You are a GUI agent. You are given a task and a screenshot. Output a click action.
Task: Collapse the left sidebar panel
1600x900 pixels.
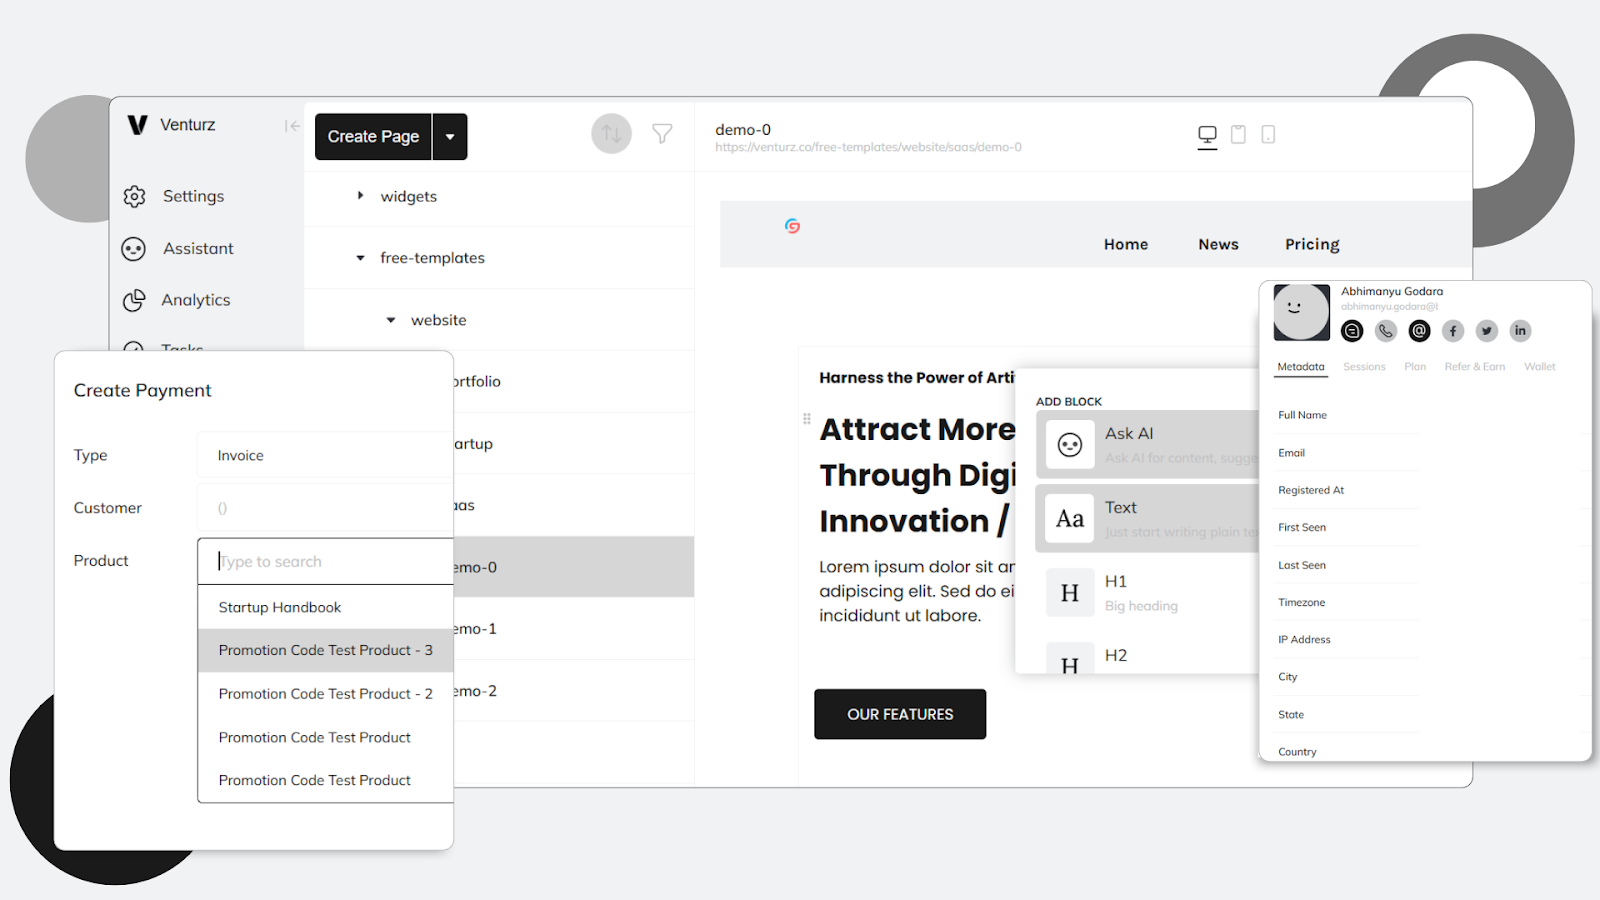pyautogui.click(x=291, y=125)
